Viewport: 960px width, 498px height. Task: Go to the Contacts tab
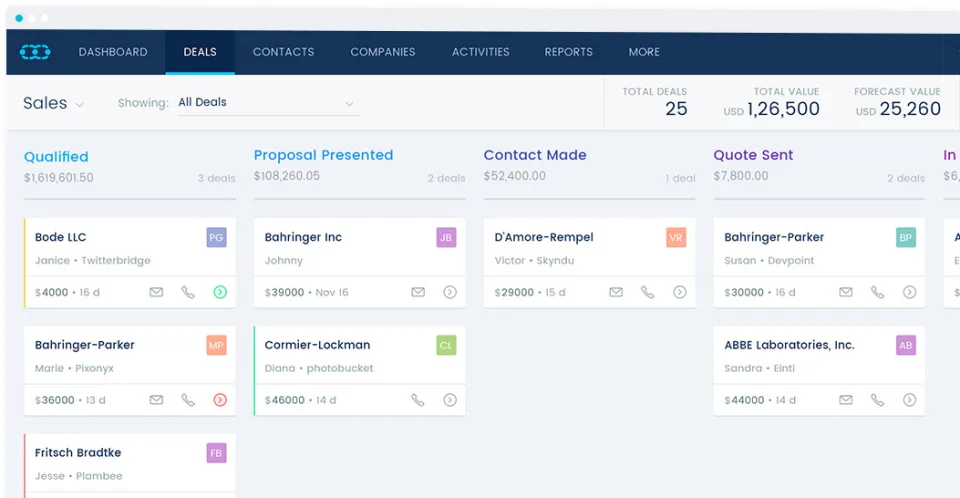283,52
